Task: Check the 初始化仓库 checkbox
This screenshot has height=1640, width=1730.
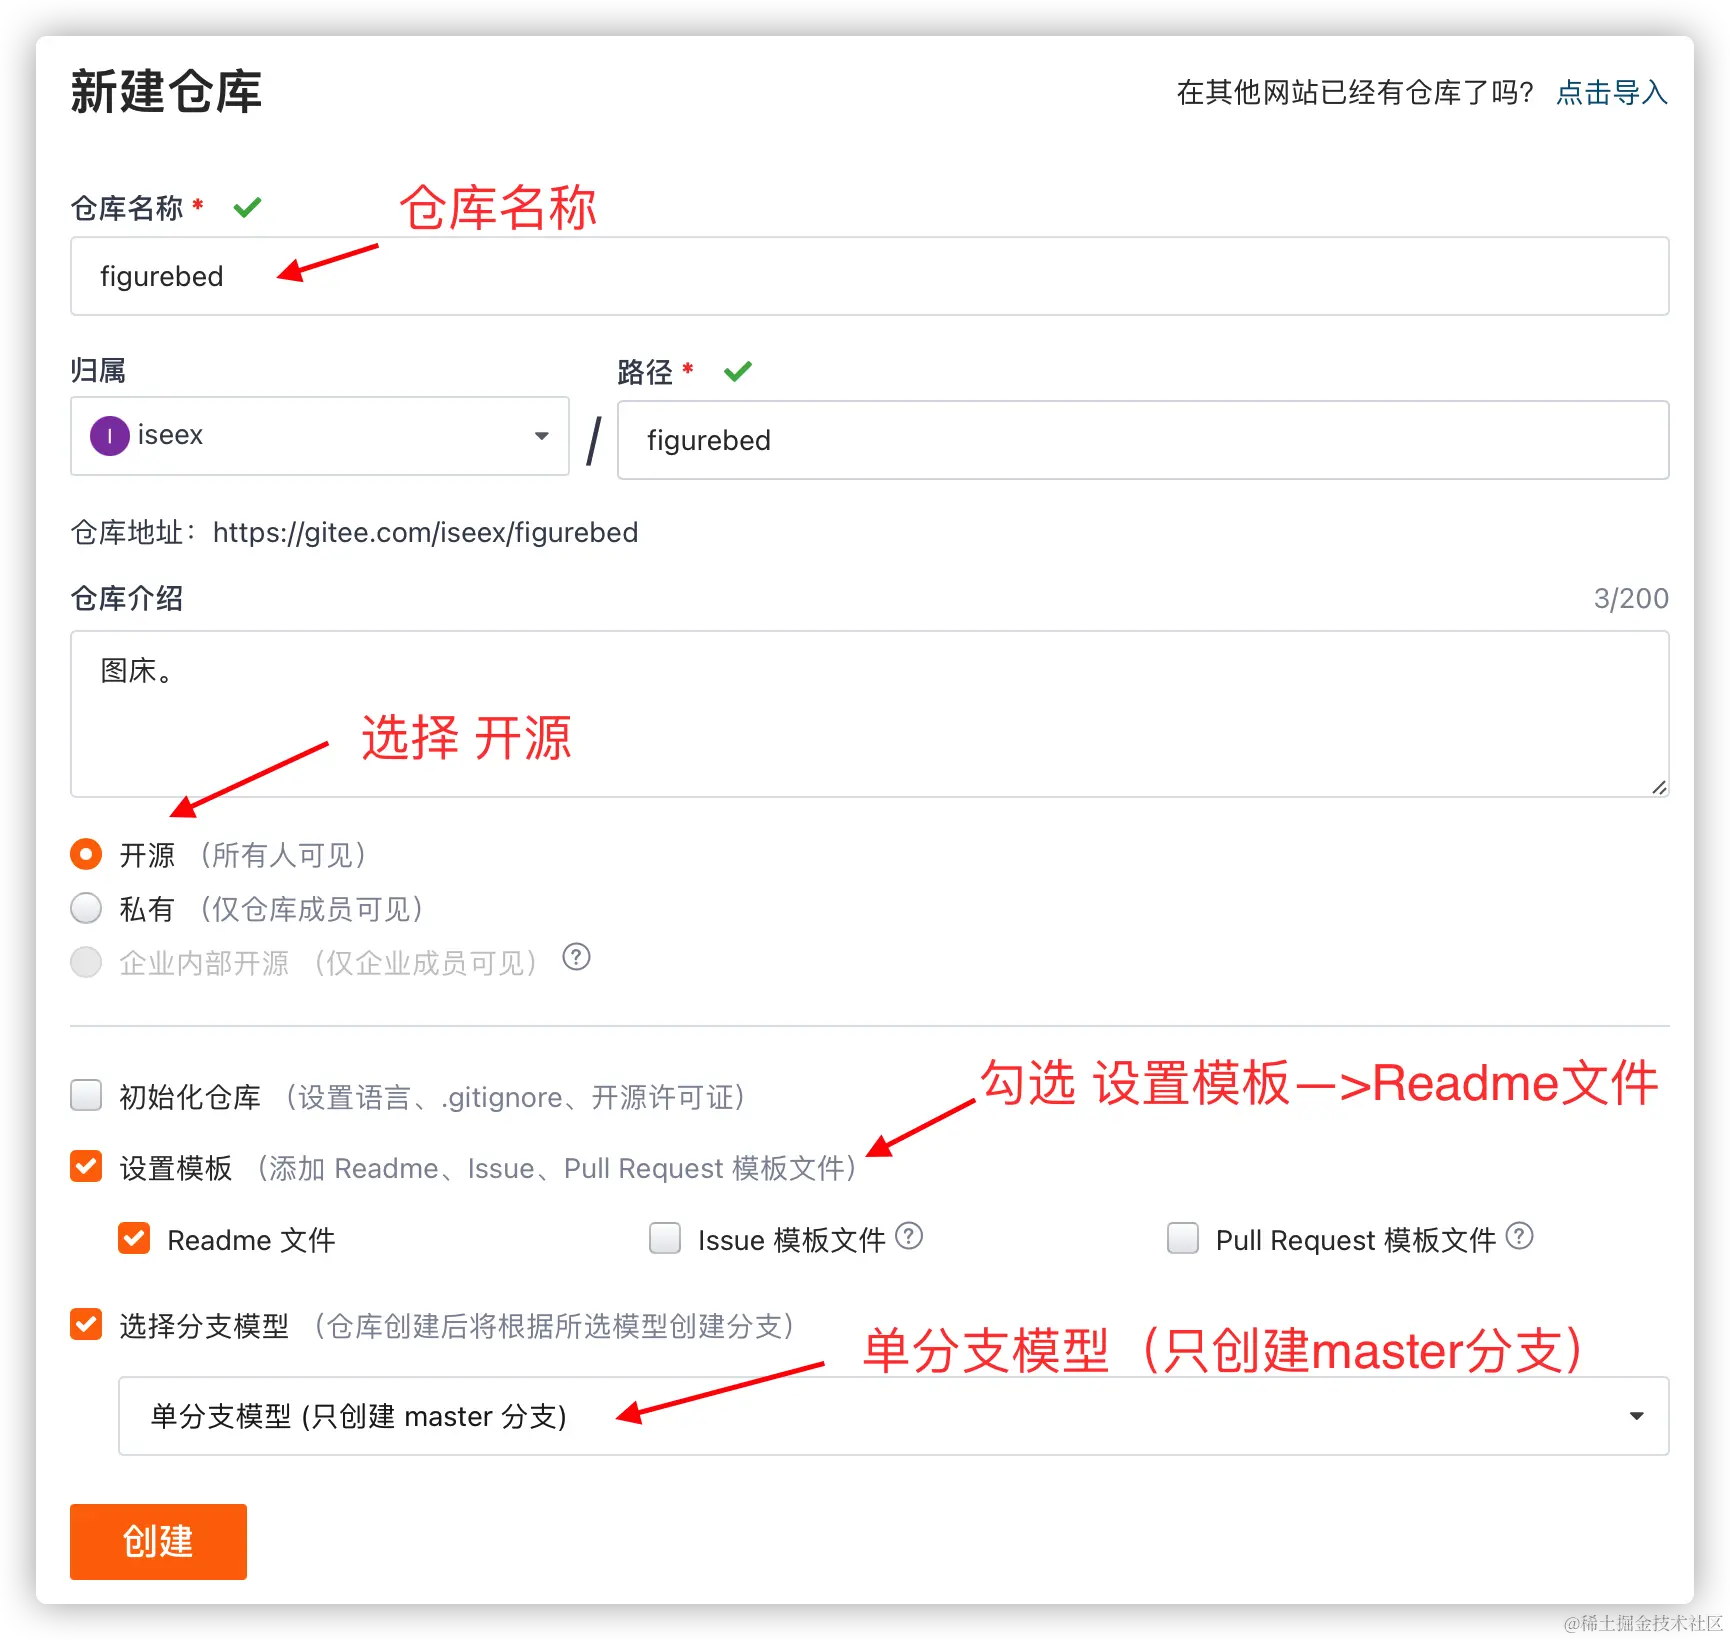Action: 86,1095
